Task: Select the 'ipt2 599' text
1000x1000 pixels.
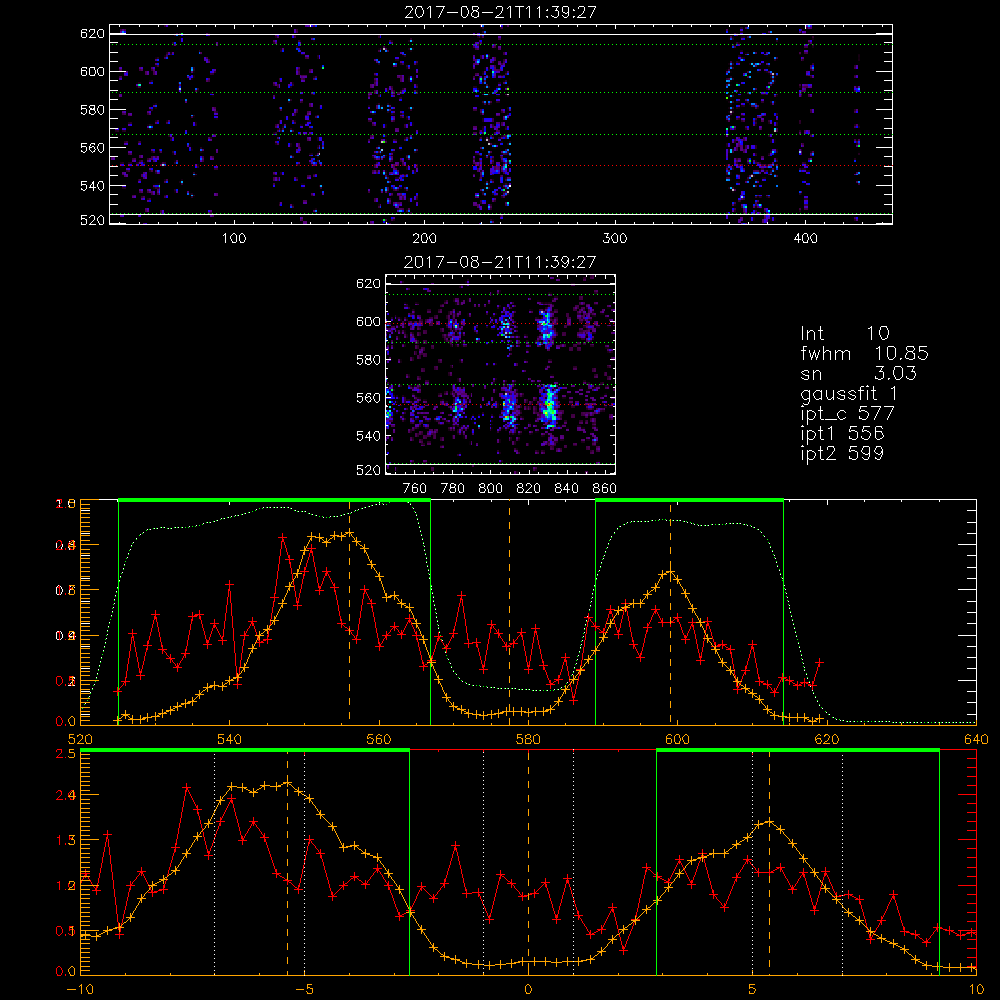Action: click(x=842, y=453)
